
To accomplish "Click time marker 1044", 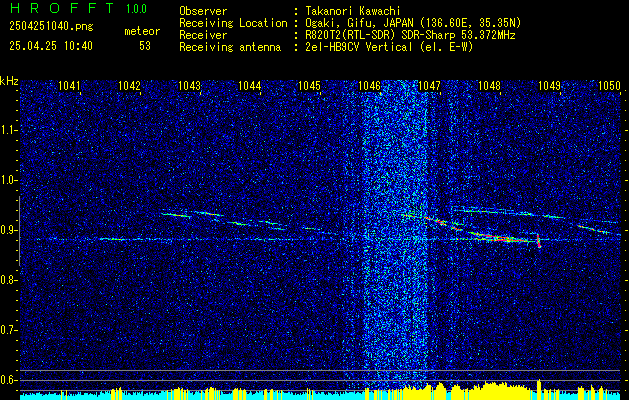I will 250,86.
